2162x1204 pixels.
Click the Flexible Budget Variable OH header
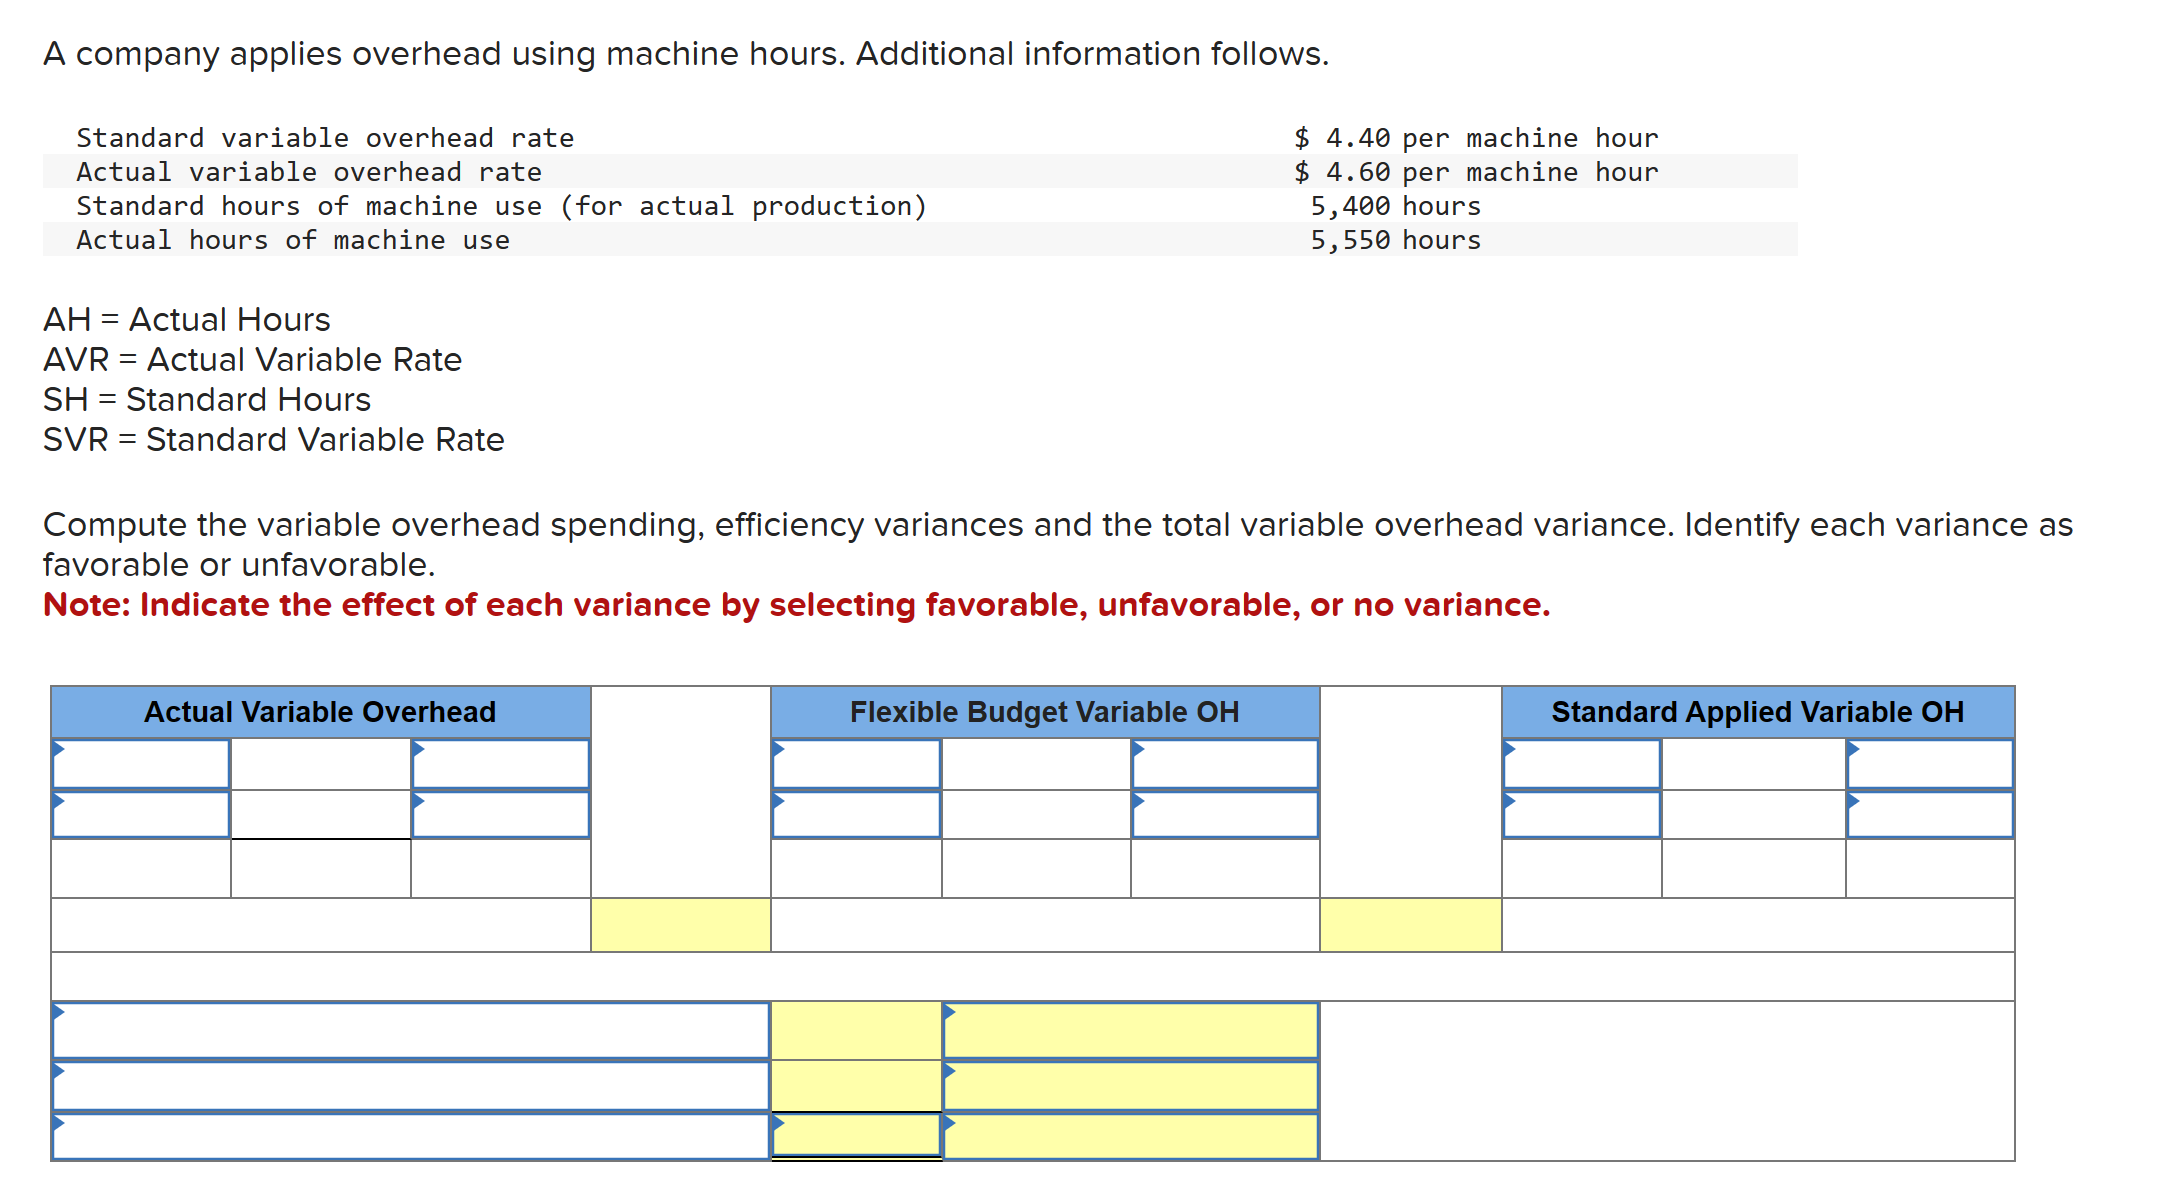[1045, 712]
